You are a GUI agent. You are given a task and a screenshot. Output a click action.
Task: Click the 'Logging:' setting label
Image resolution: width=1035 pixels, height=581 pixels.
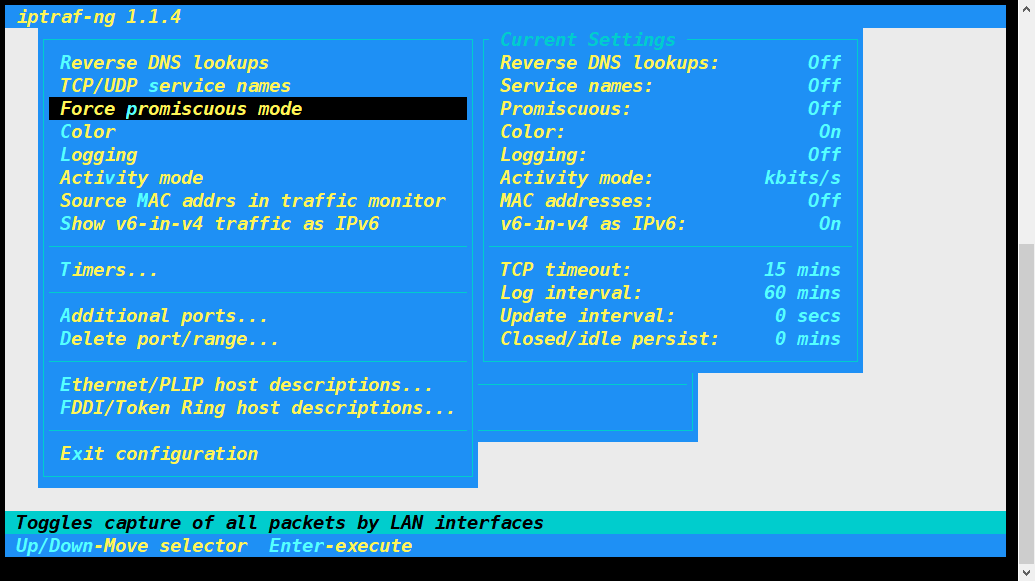click(x=543, y=155)
